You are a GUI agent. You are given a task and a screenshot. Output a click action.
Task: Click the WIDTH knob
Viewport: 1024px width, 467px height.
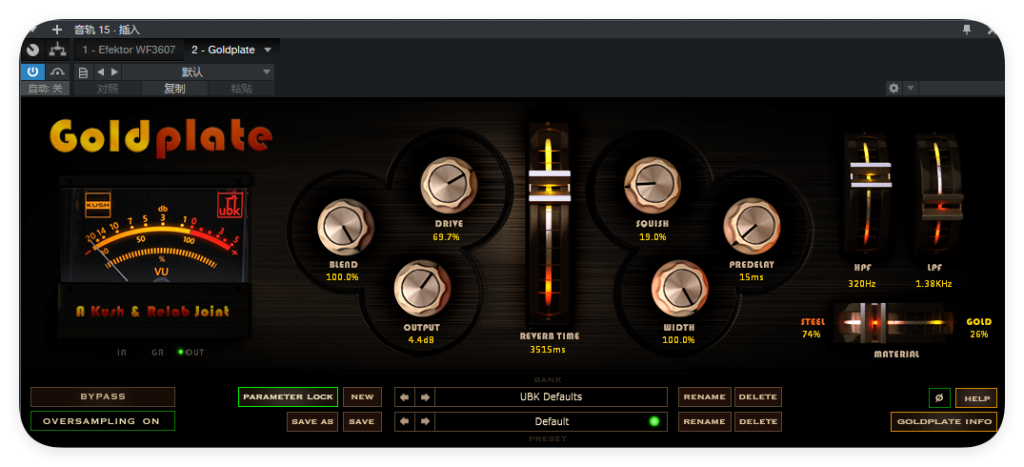(679, 289)
